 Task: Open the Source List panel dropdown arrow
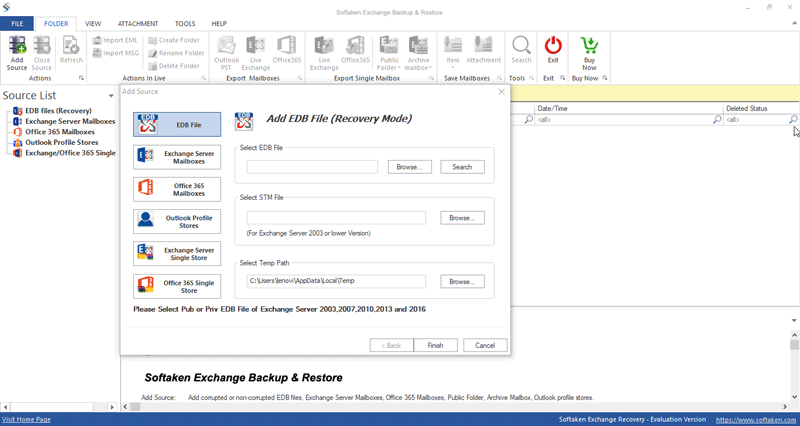click(111, 96)
